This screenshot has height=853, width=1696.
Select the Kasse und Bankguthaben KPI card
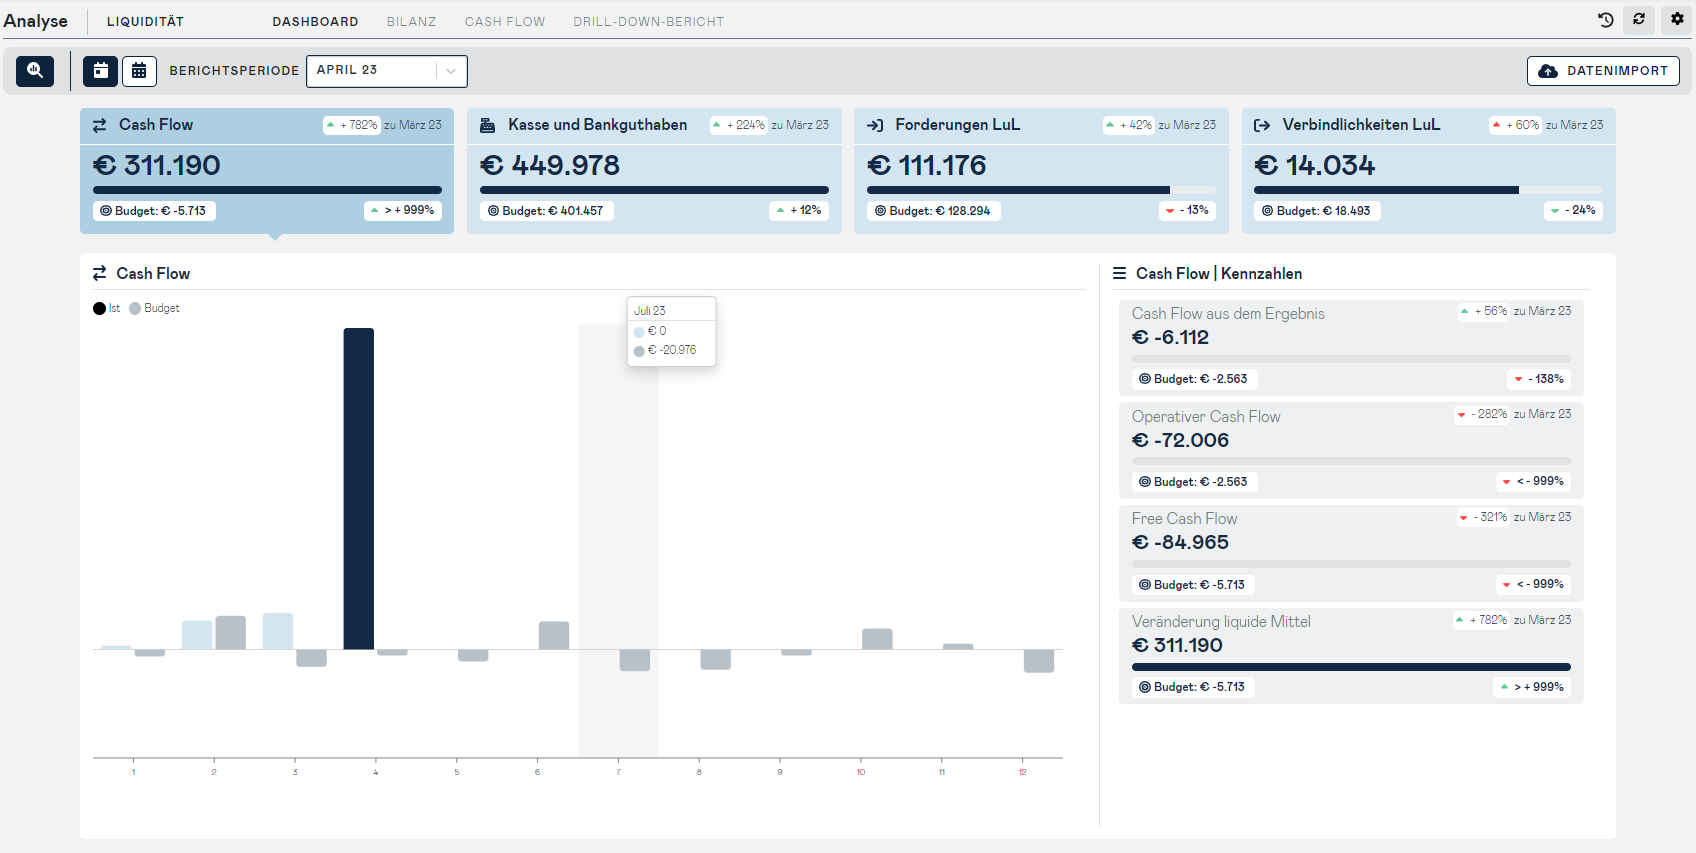pos(654,171)
